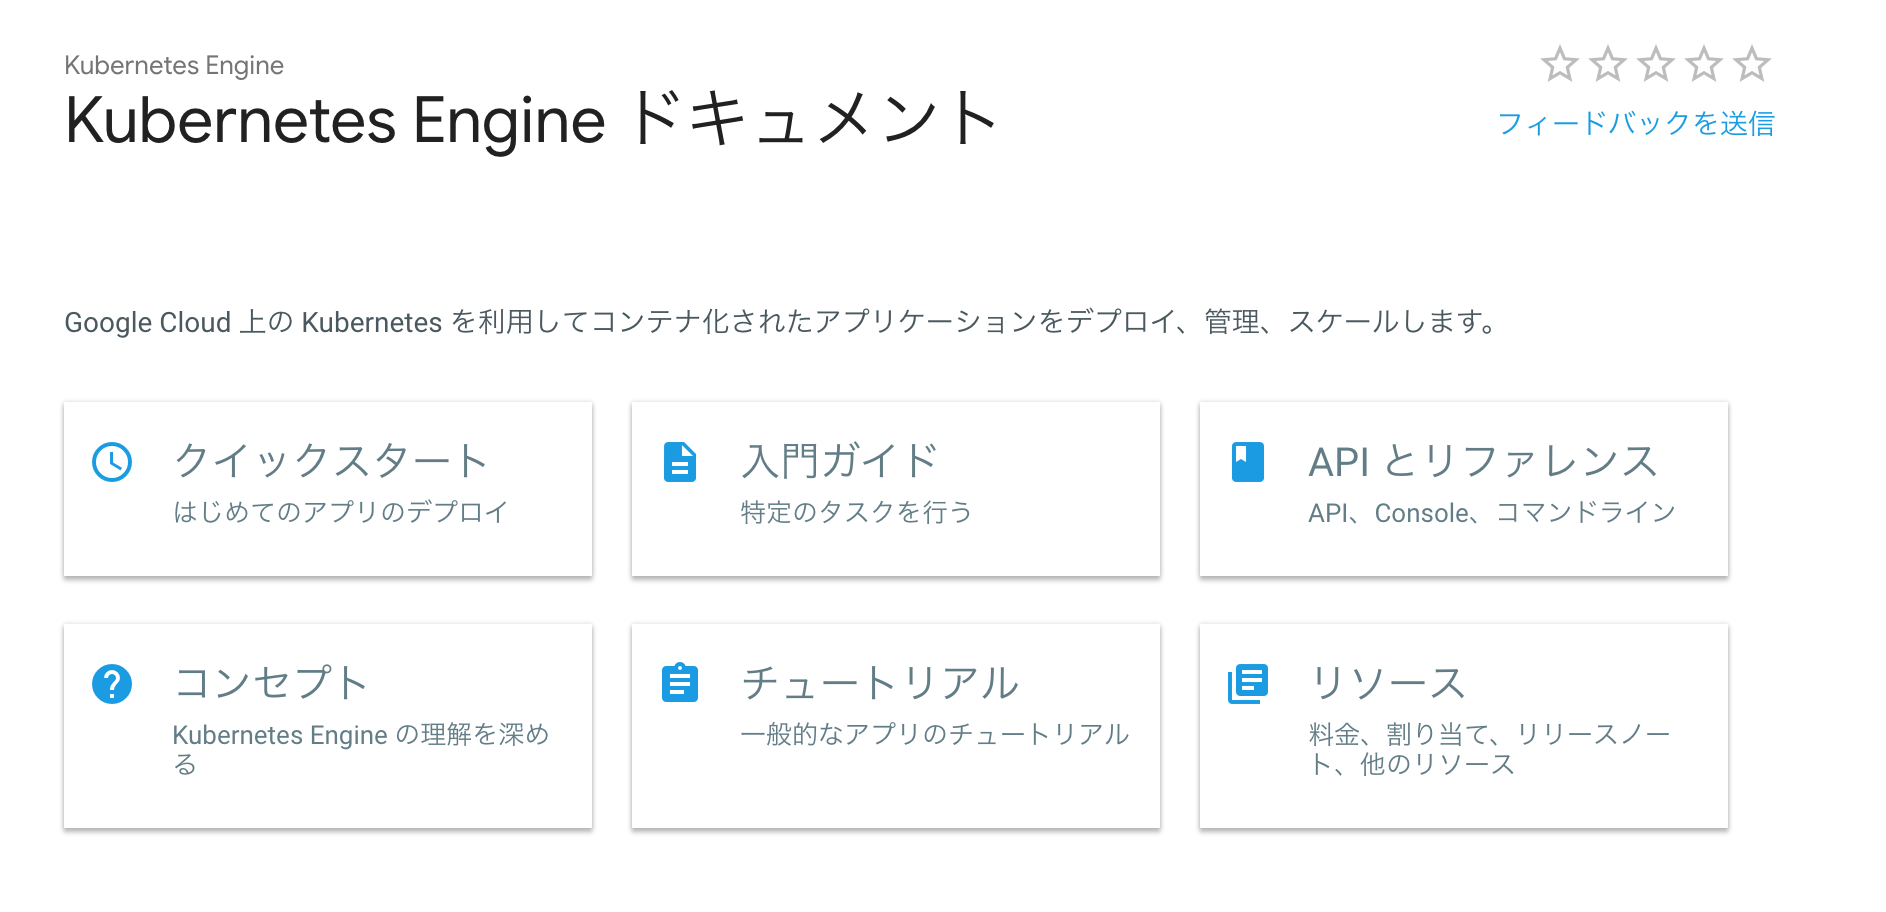Screen dimensions: 1886x912
Task: Click the 一般的なアプリのチュートリアル description
Action: click(x=935, y=734)
